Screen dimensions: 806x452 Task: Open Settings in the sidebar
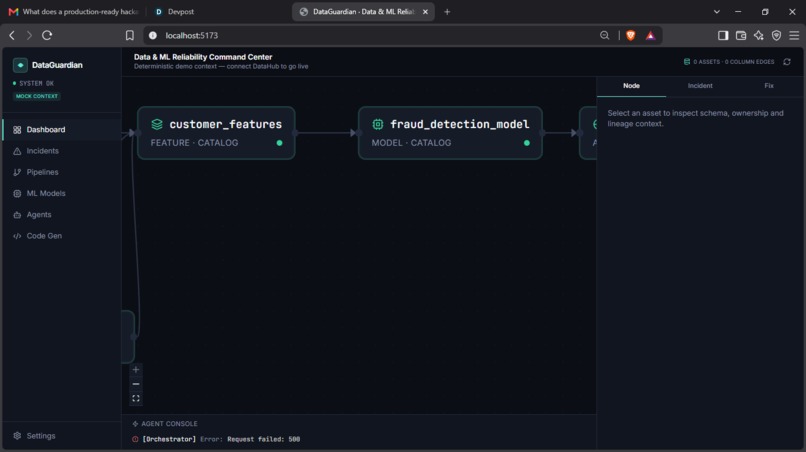[x=62, y=436]
